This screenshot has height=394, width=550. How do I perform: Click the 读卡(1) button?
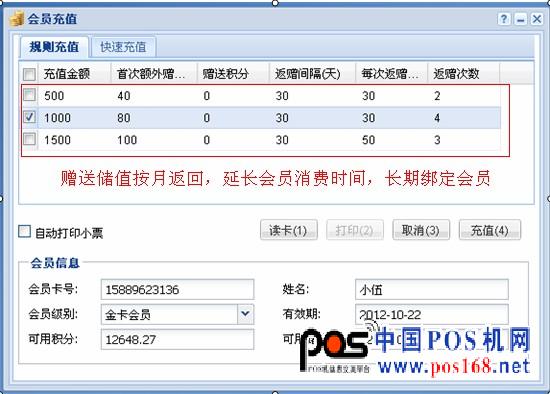coord(289,230)
